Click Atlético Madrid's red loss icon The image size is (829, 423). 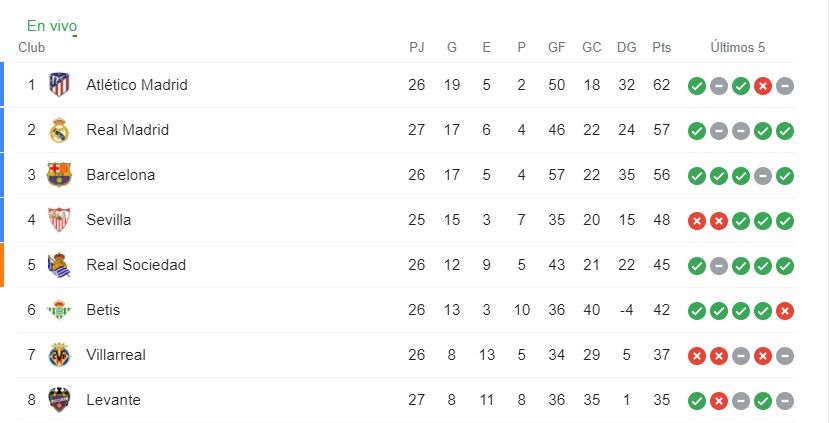[x=762, y=86]
